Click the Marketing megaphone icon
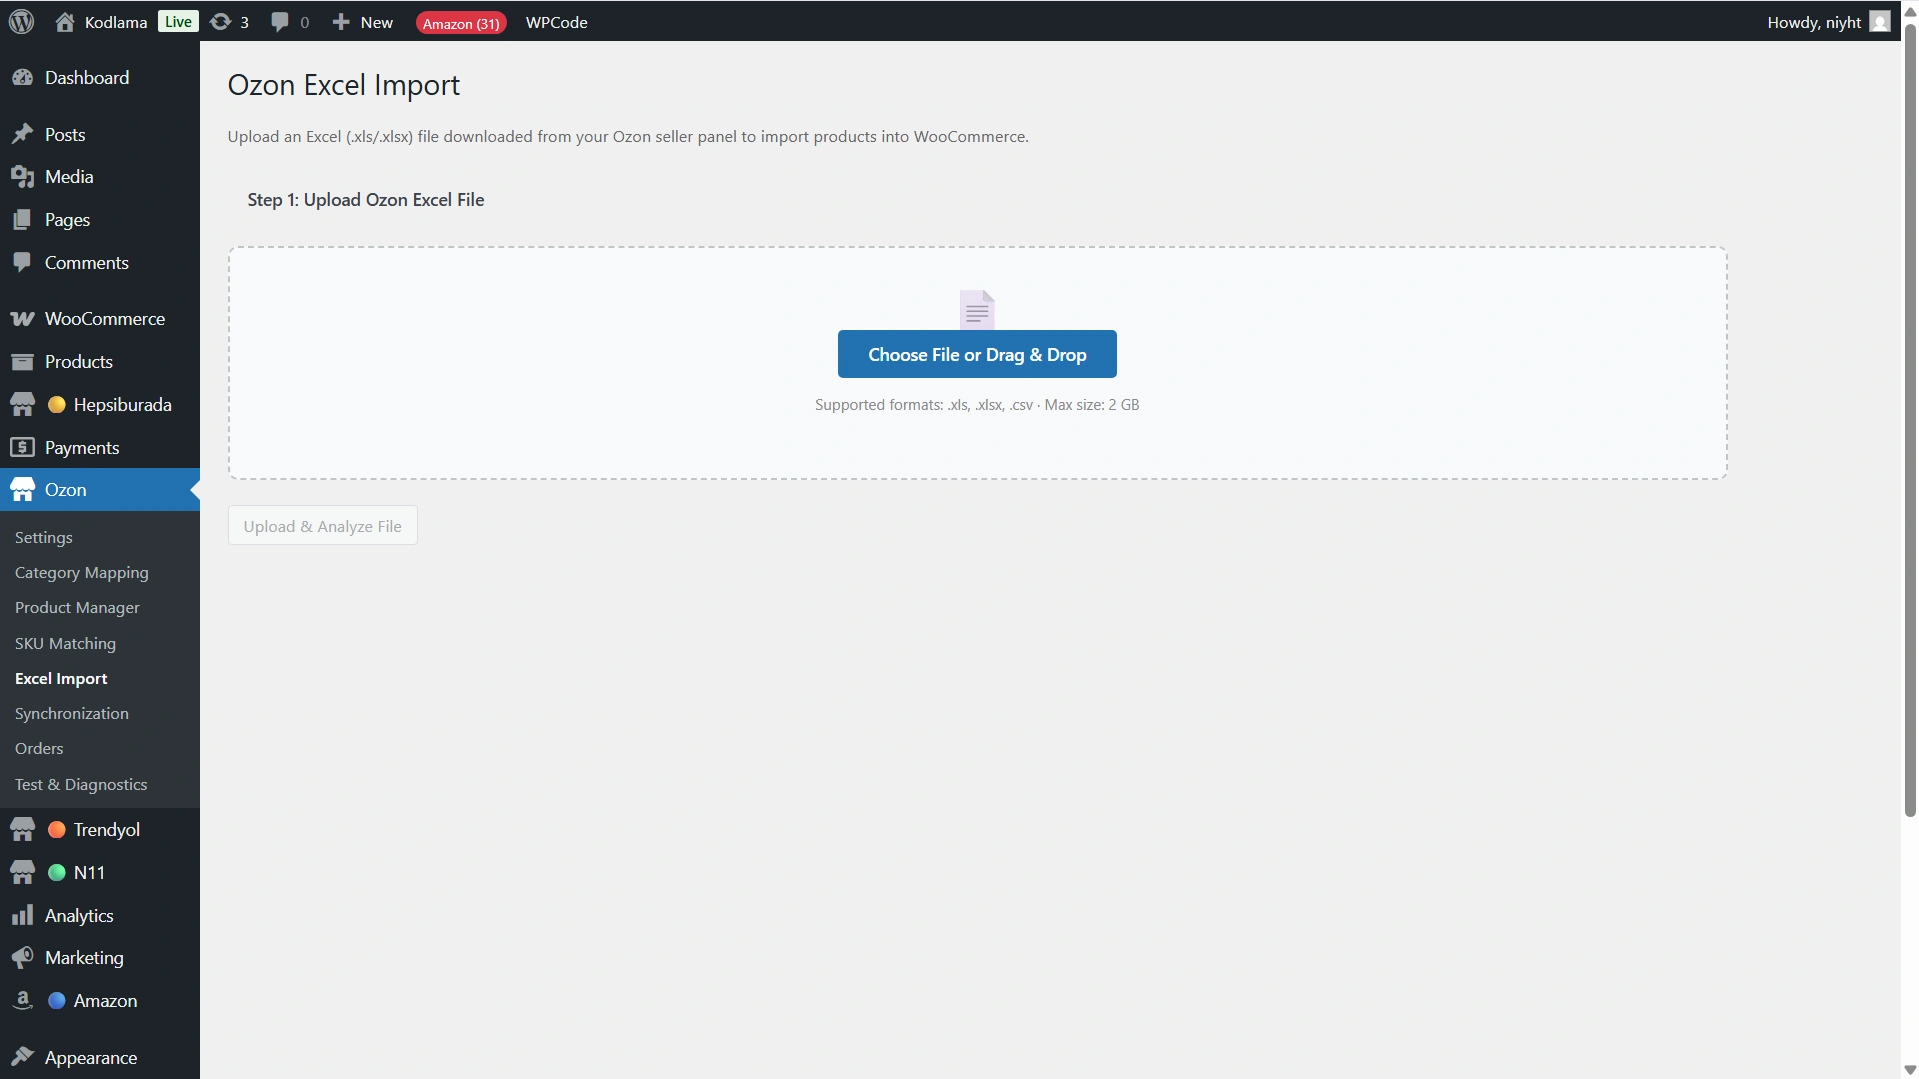The width and height of the screenshot is (1919, 1079). (22, 958)
